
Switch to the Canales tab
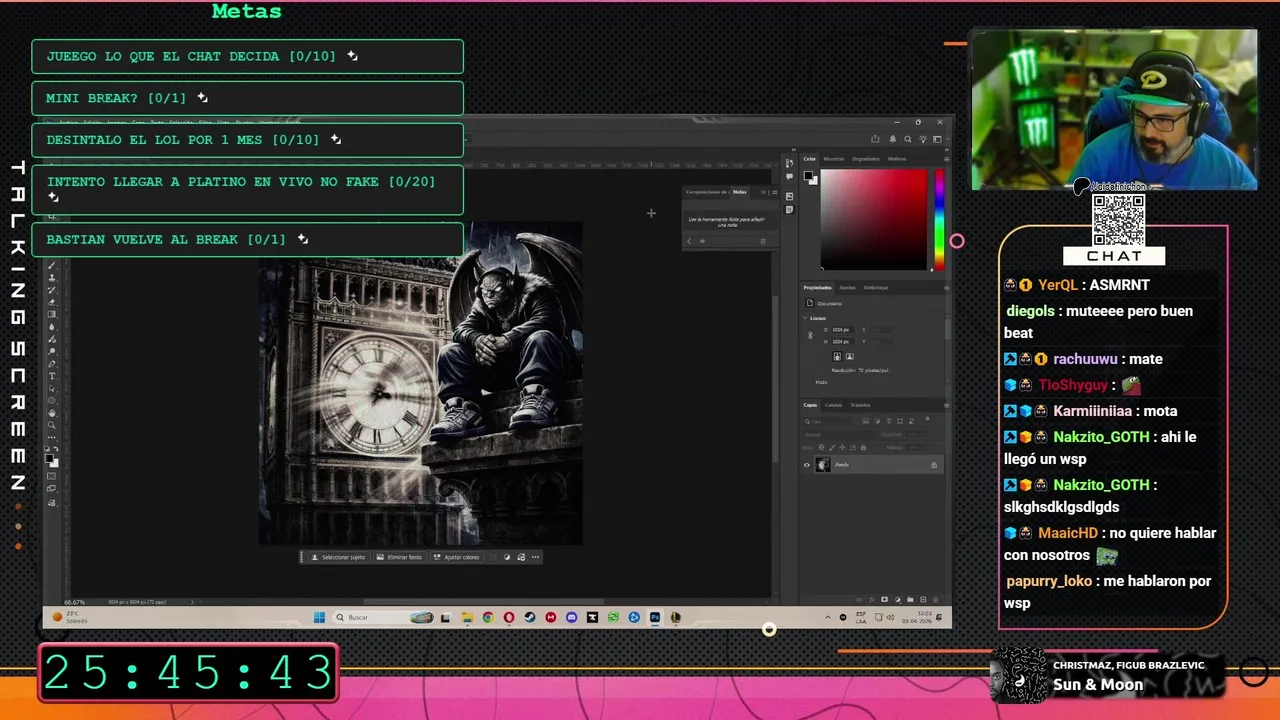click(833, 405)
